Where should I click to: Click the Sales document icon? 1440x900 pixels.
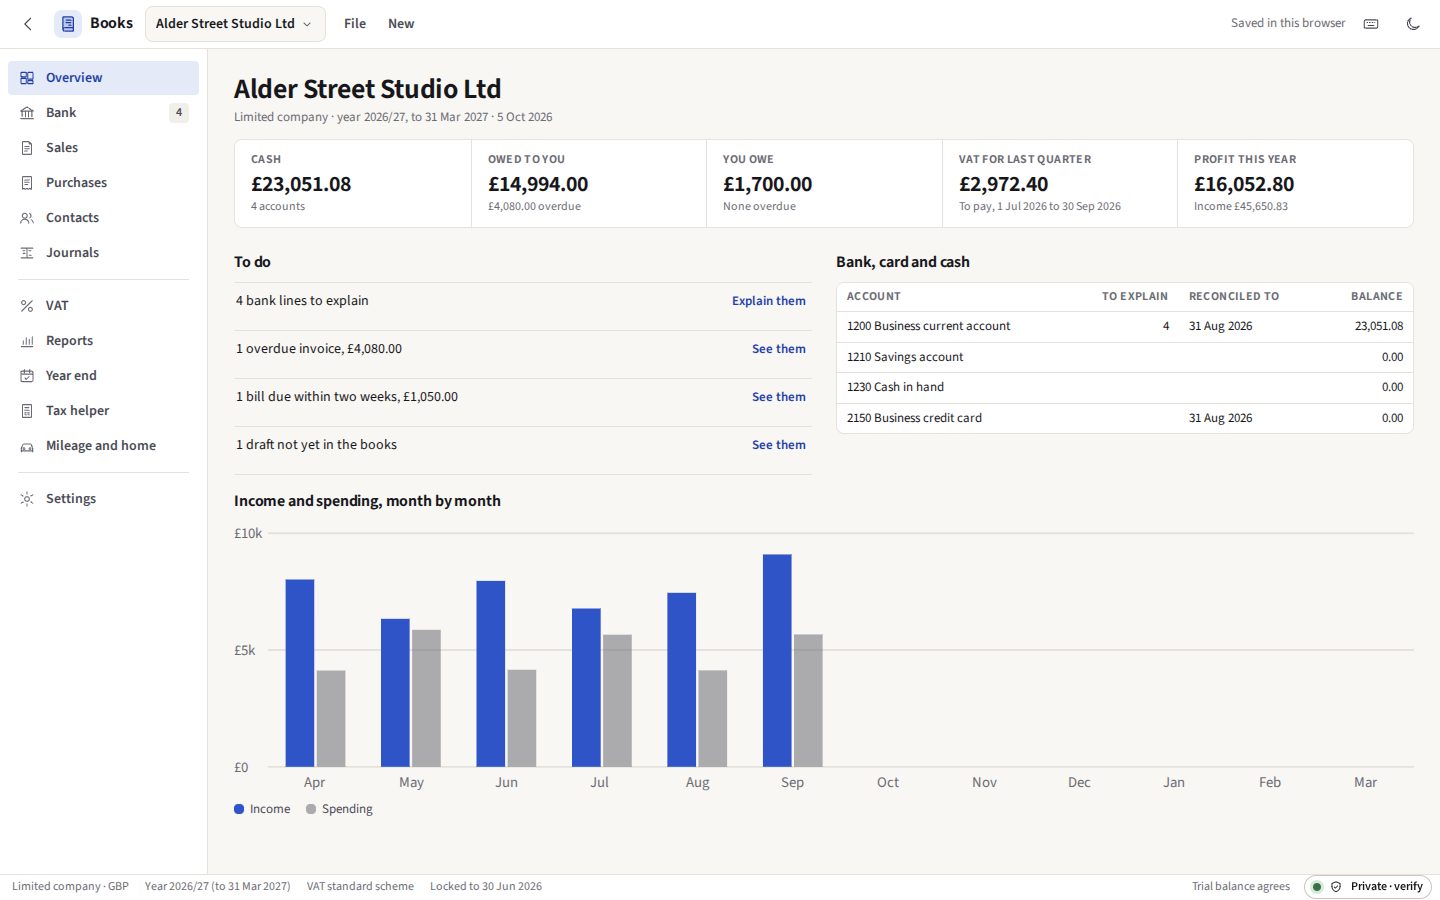(x=27, y=148)
